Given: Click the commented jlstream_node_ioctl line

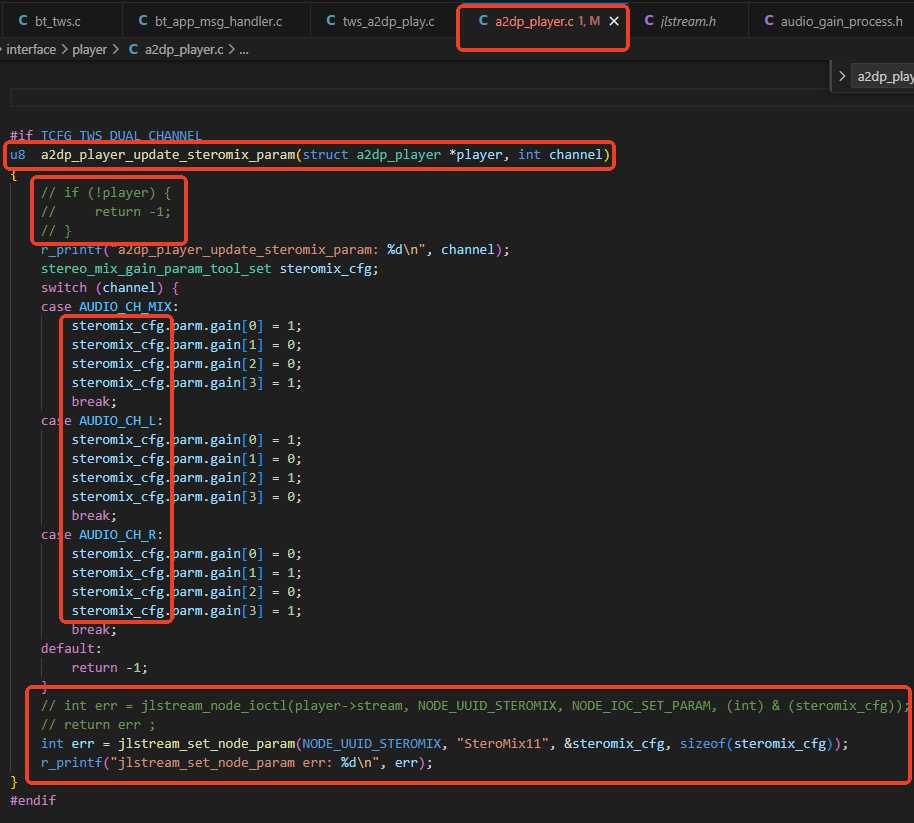Looking at the screenshot, I should [x=474, y=706].
